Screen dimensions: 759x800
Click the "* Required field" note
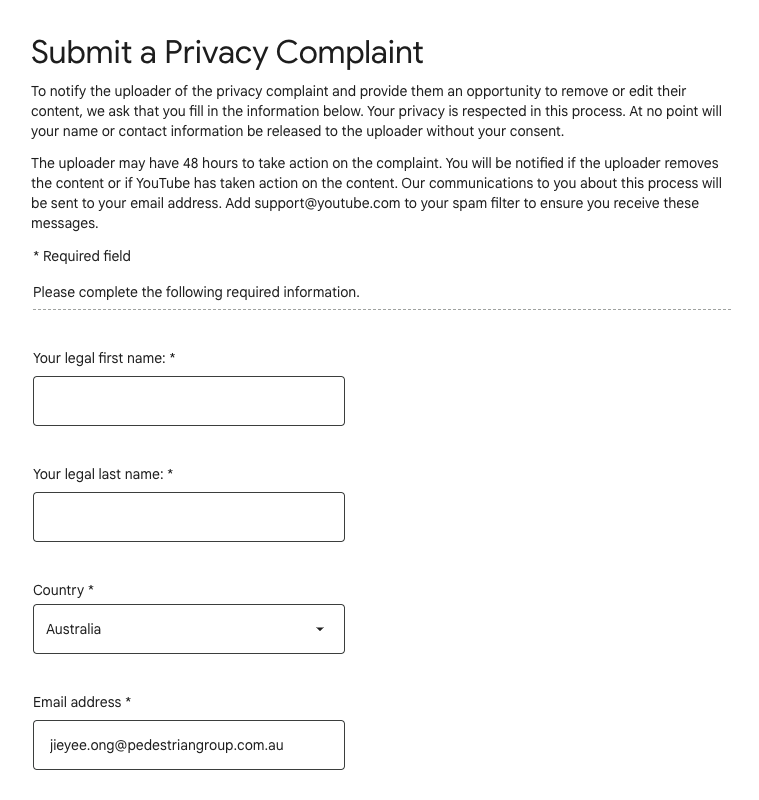(82, 256)
